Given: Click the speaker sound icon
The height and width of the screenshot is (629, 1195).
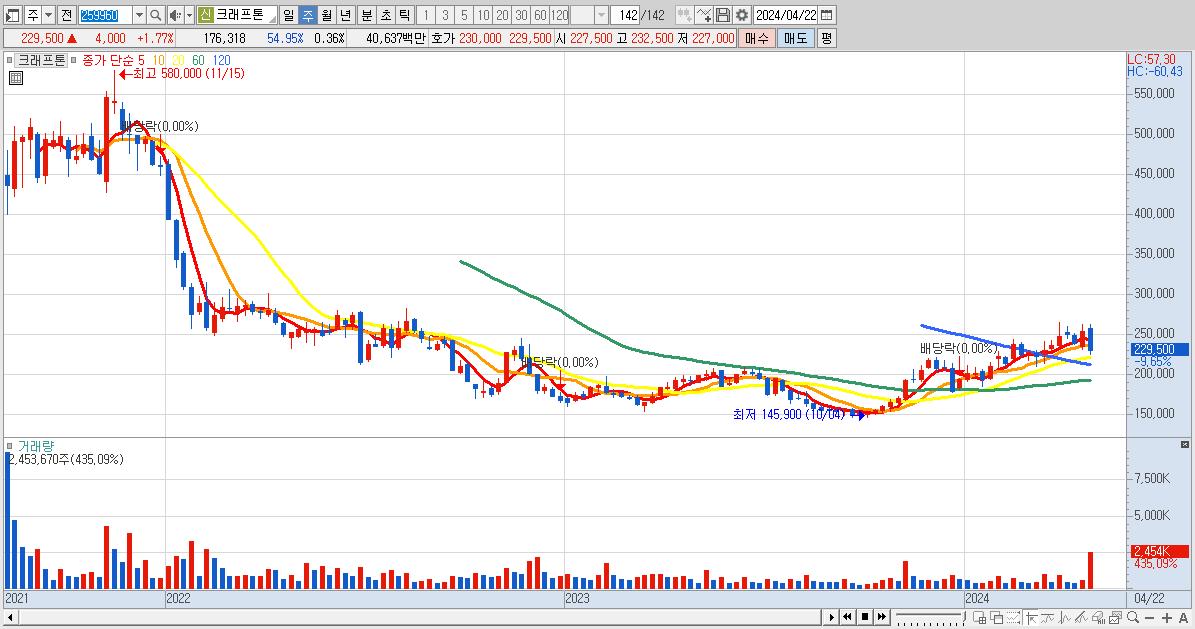Looking at the screenshot, I should (x=175, y=15).
